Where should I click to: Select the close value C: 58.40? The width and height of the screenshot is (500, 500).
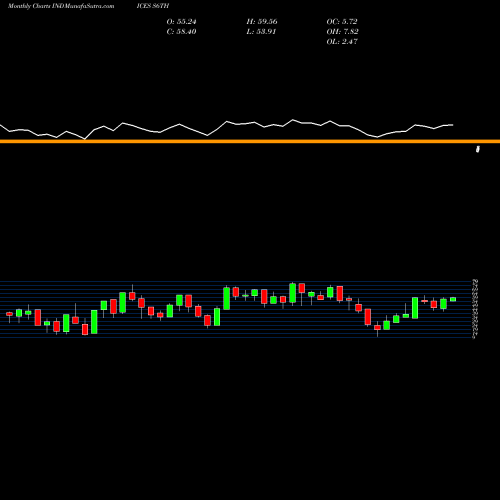(181, 32)
